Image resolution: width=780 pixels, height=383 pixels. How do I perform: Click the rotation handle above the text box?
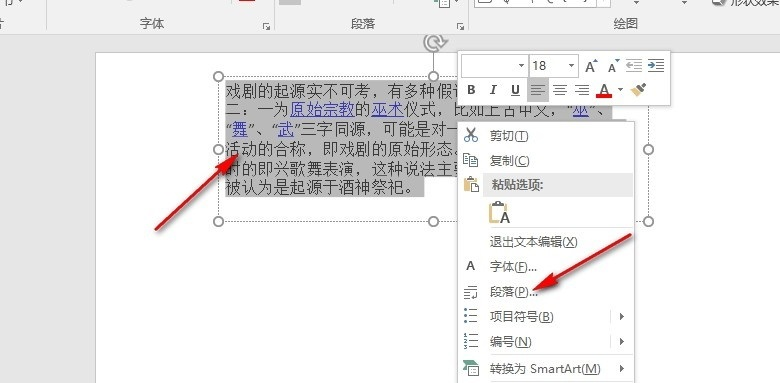pos(433,43)
